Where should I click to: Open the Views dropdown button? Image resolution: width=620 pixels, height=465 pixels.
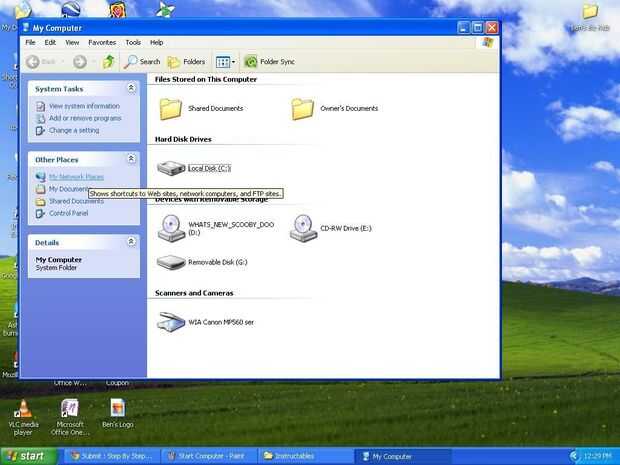[225, 62]
